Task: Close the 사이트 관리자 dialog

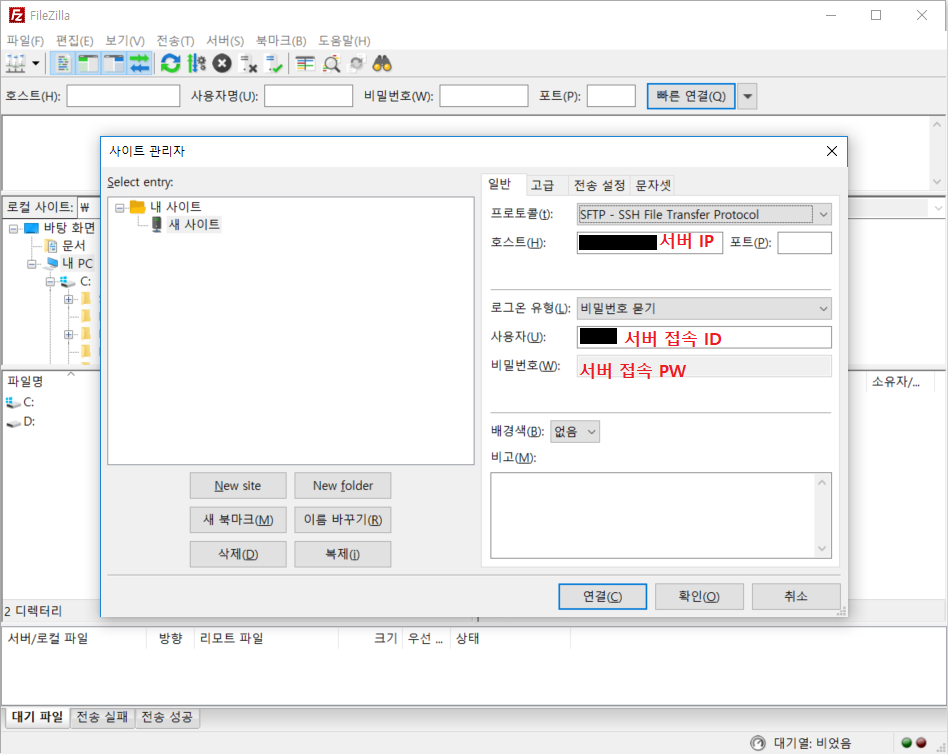Action: click(832, 151)
